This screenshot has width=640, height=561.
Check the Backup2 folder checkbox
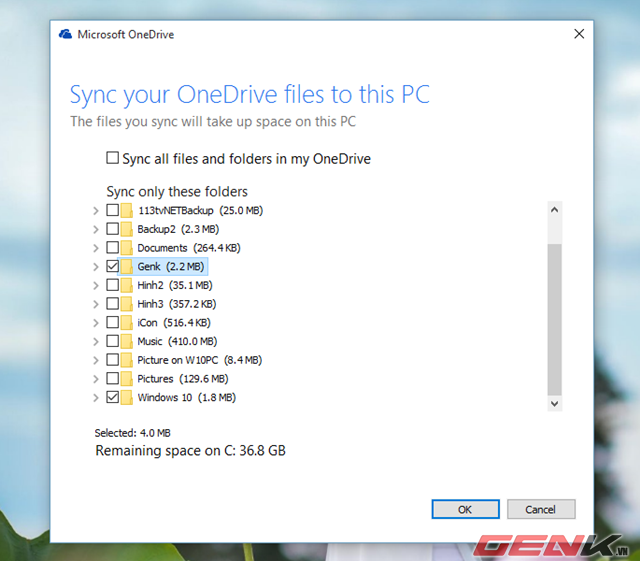pos(112,229)
